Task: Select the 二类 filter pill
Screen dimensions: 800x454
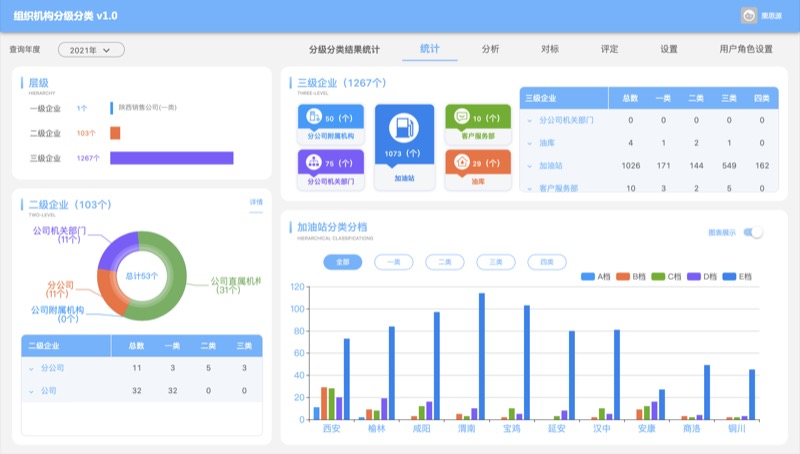Action: [445, 262]
